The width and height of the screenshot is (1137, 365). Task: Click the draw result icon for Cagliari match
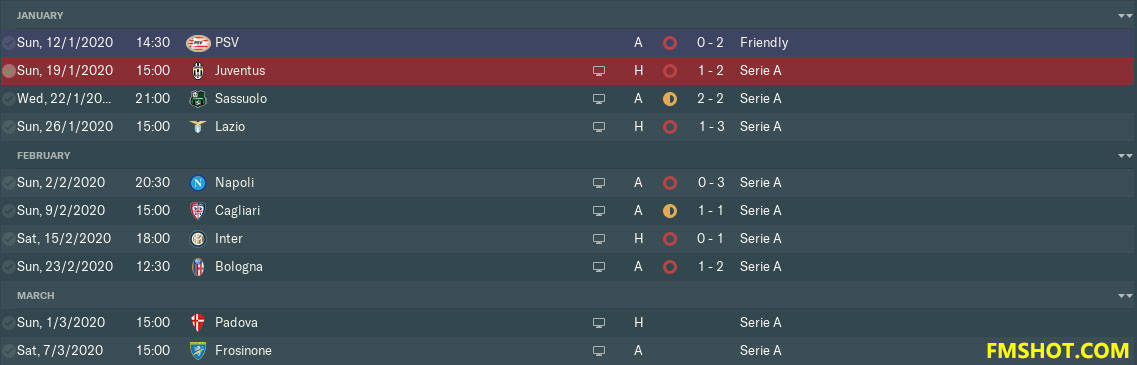pos(669,210)
